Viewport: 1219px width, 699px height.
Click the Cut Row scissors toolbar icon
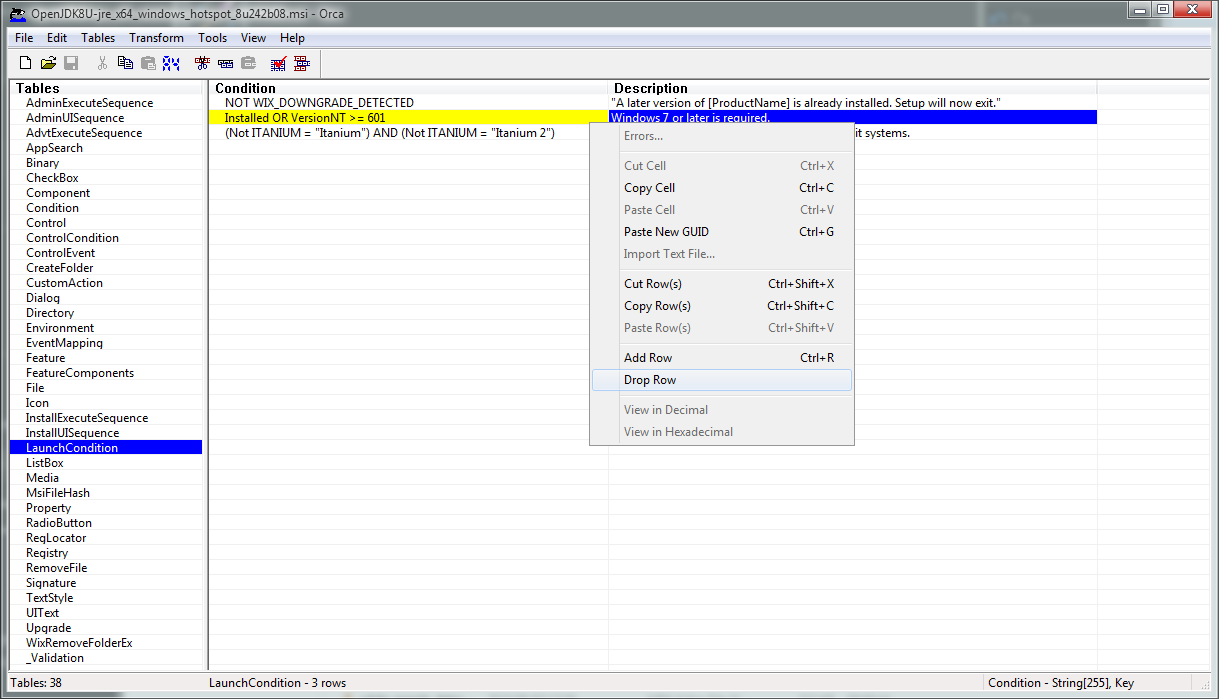click(x=202, y=63)
